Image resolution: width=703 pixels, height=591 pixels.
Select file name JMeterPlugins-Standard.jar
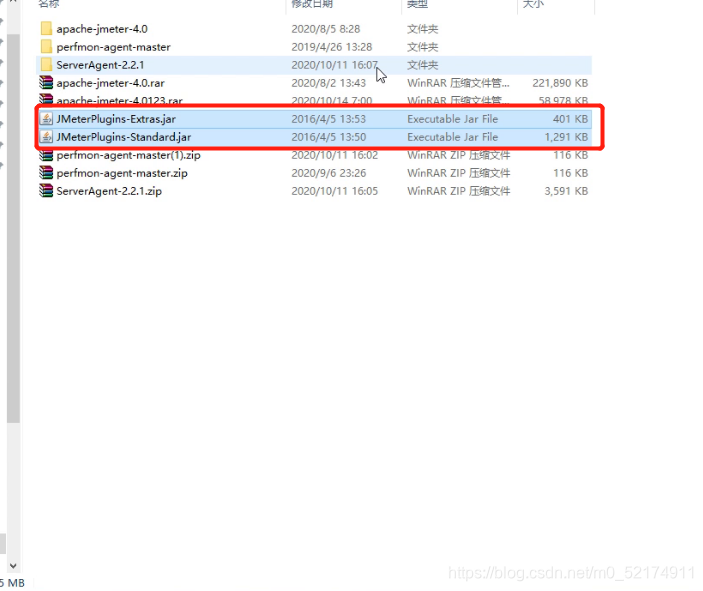pyautogui.click(x=124, y=137)
